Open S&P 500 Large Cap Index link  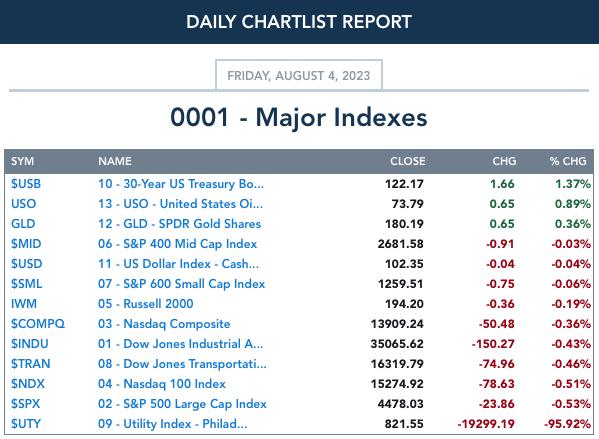[182, 403]
